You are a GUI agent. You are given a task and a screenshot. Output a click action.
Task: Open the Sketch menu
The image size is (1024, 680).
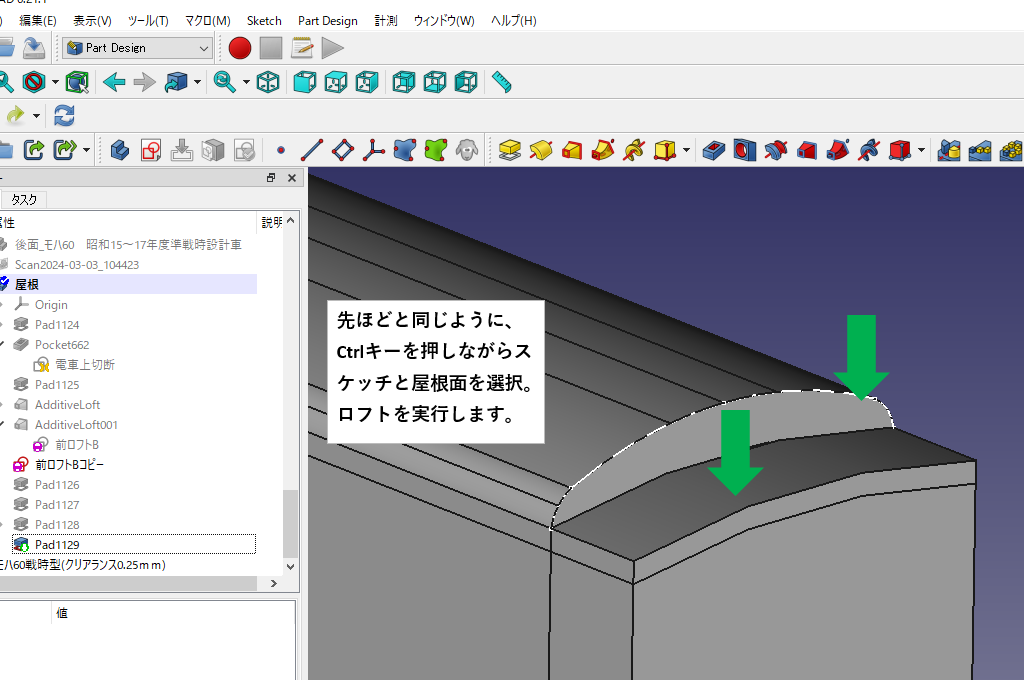(264, 20)
